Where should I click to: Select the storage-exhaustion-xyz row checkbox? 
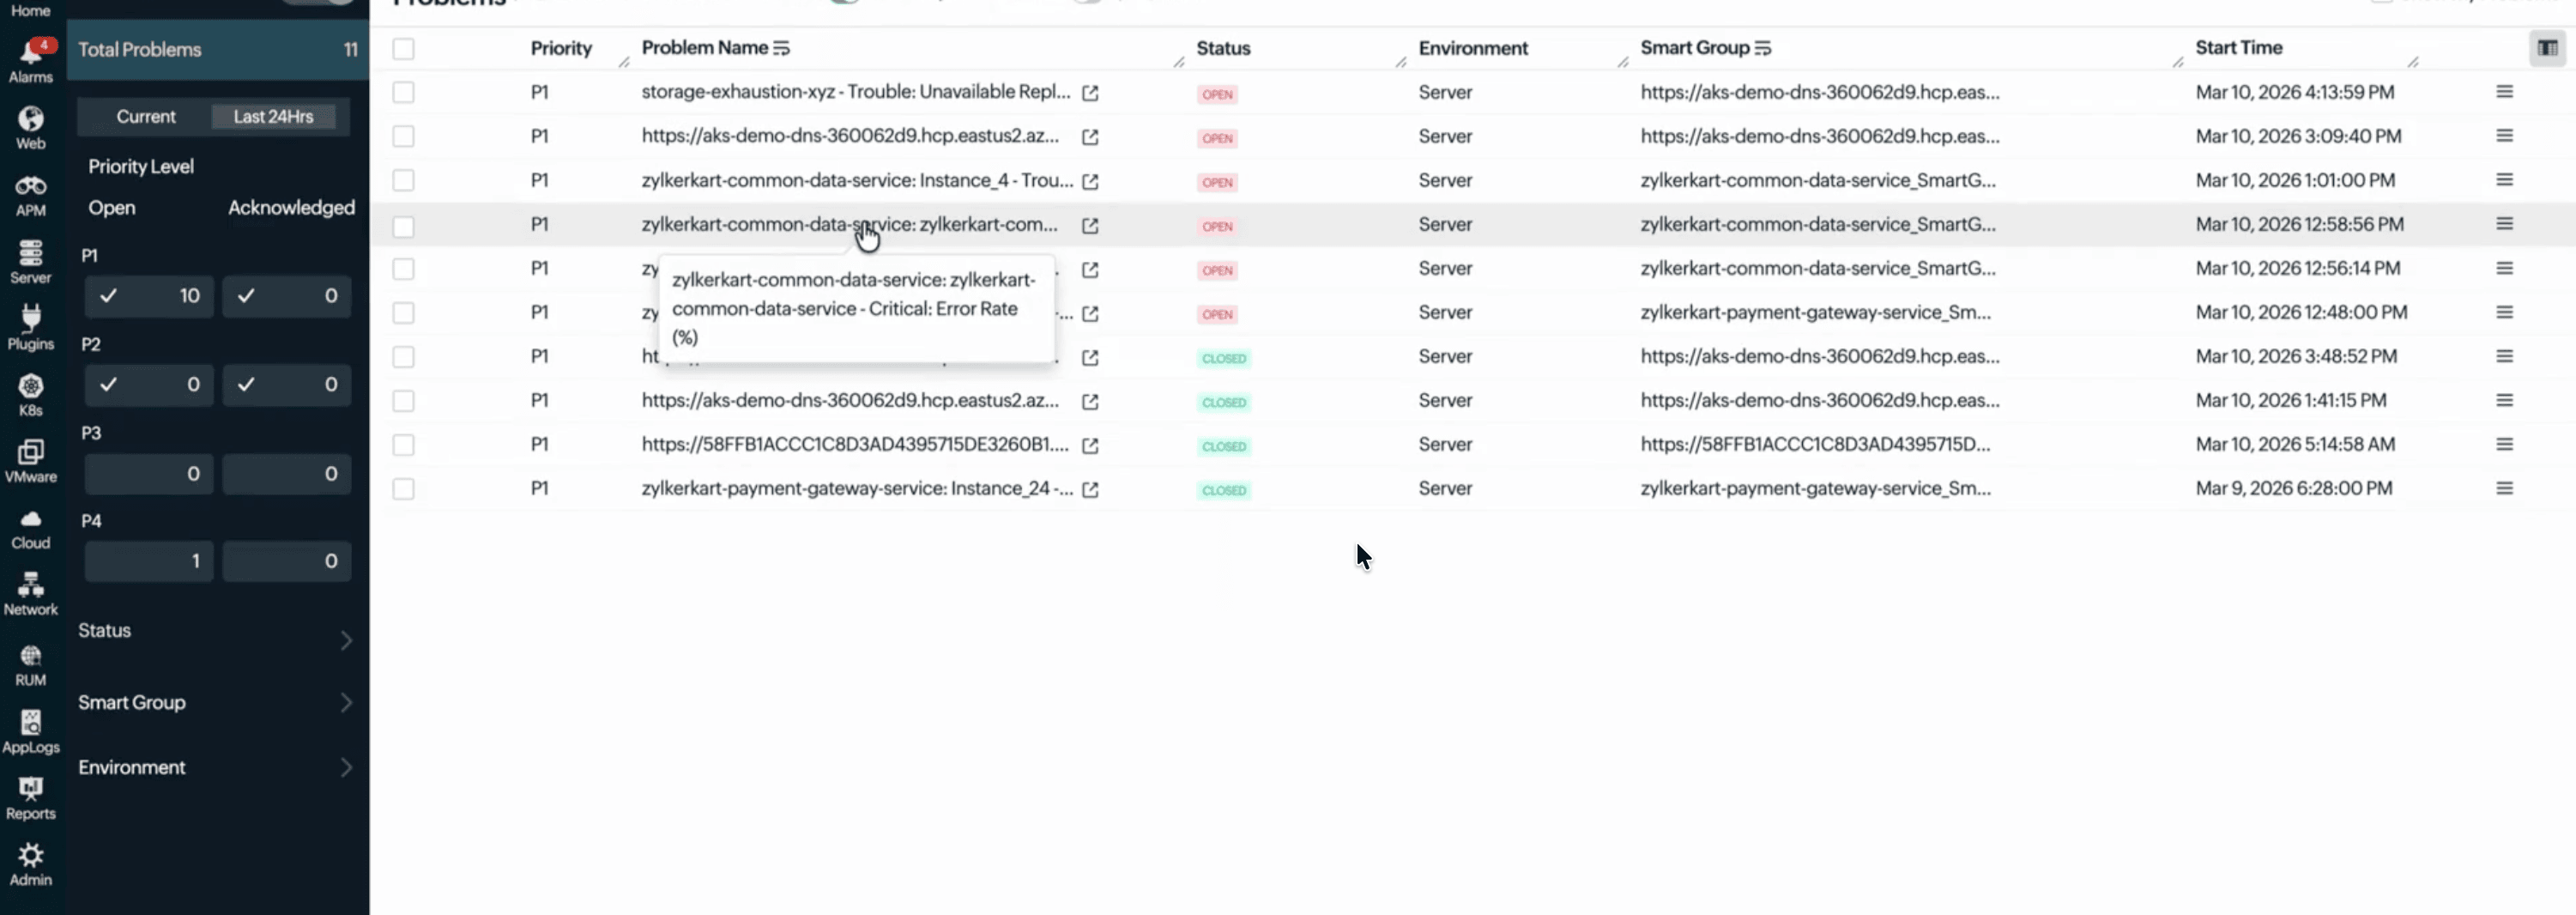[x=403, y=92]
